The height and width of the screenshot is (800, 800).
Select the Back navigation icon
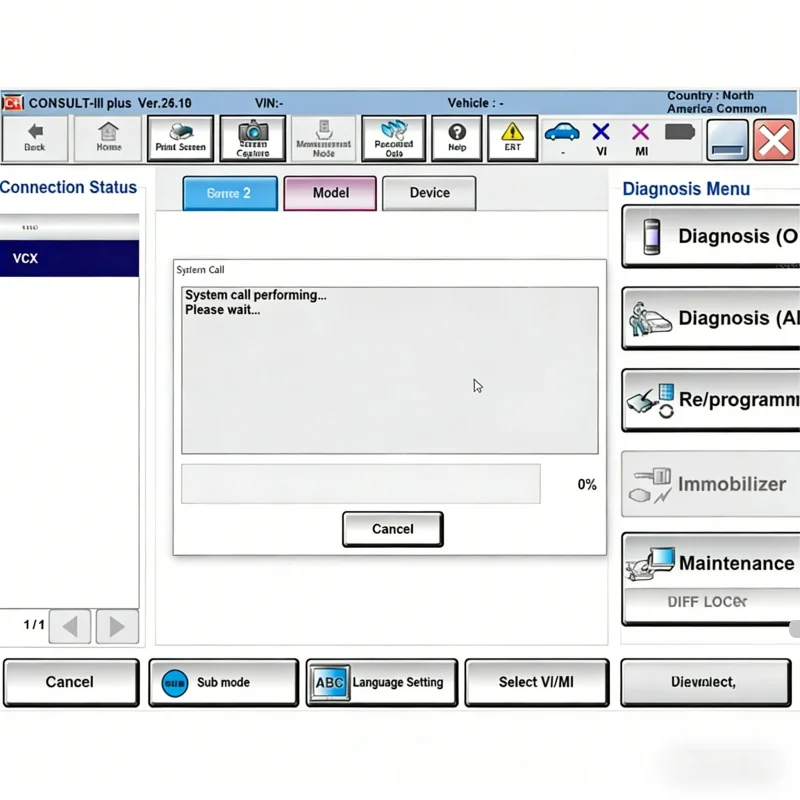[36, 138]
